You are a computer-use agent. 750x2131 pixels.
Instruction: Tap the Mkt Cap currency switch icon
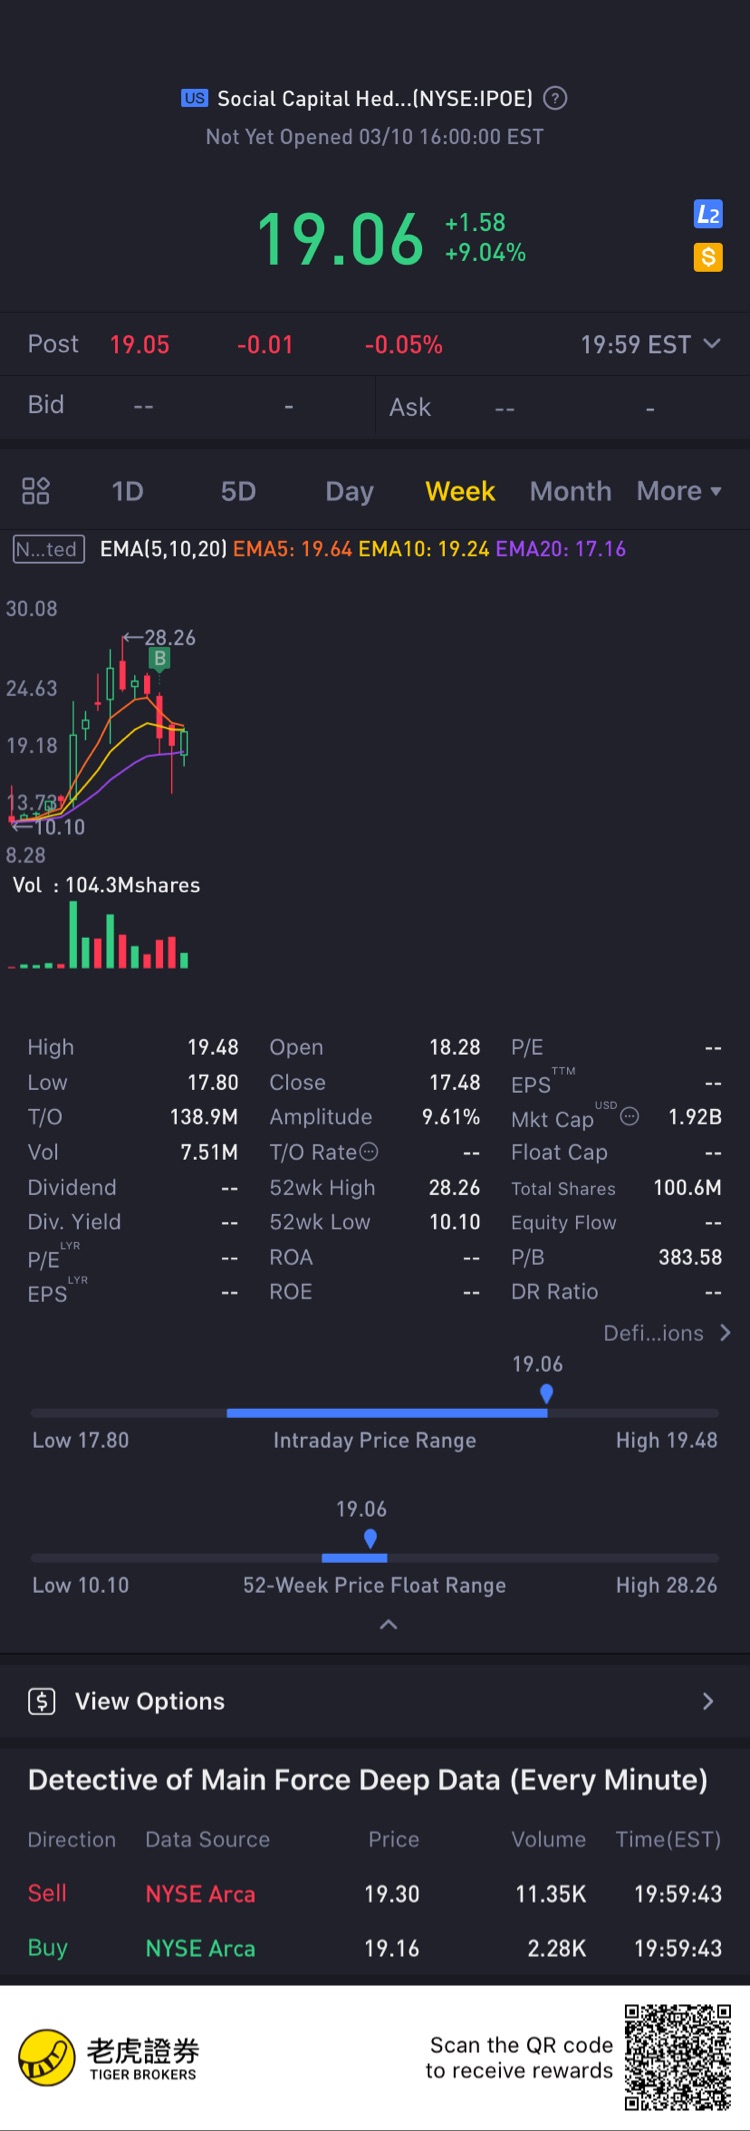point(630,1116)
